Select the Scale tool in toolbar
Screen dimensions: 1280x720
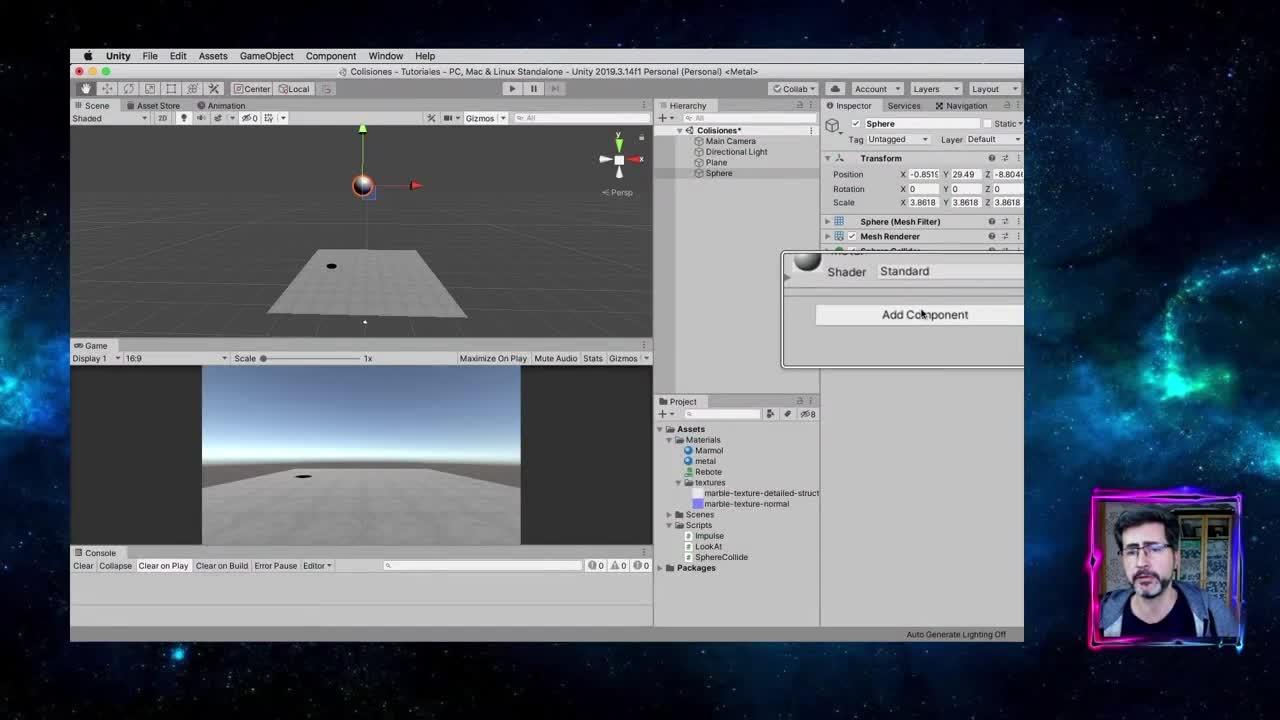(x=150, y=89)
